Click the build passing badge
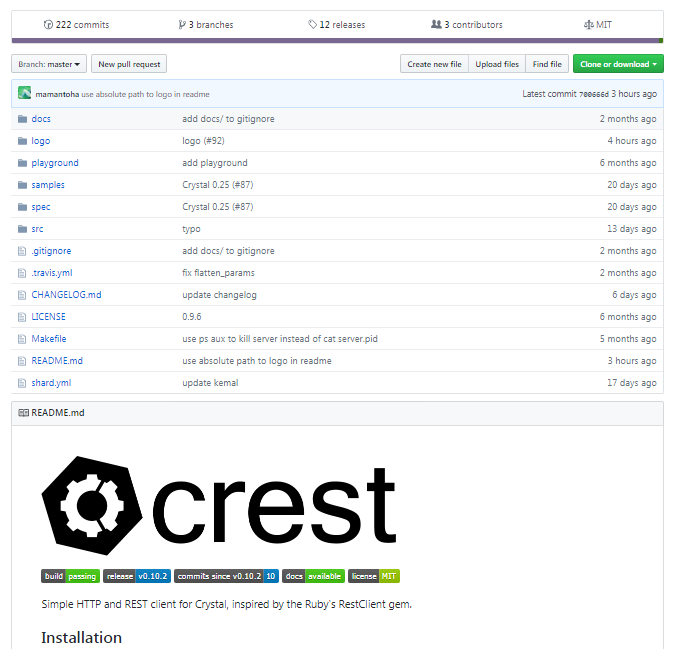The image size is (673, 649). click(70, 576)
